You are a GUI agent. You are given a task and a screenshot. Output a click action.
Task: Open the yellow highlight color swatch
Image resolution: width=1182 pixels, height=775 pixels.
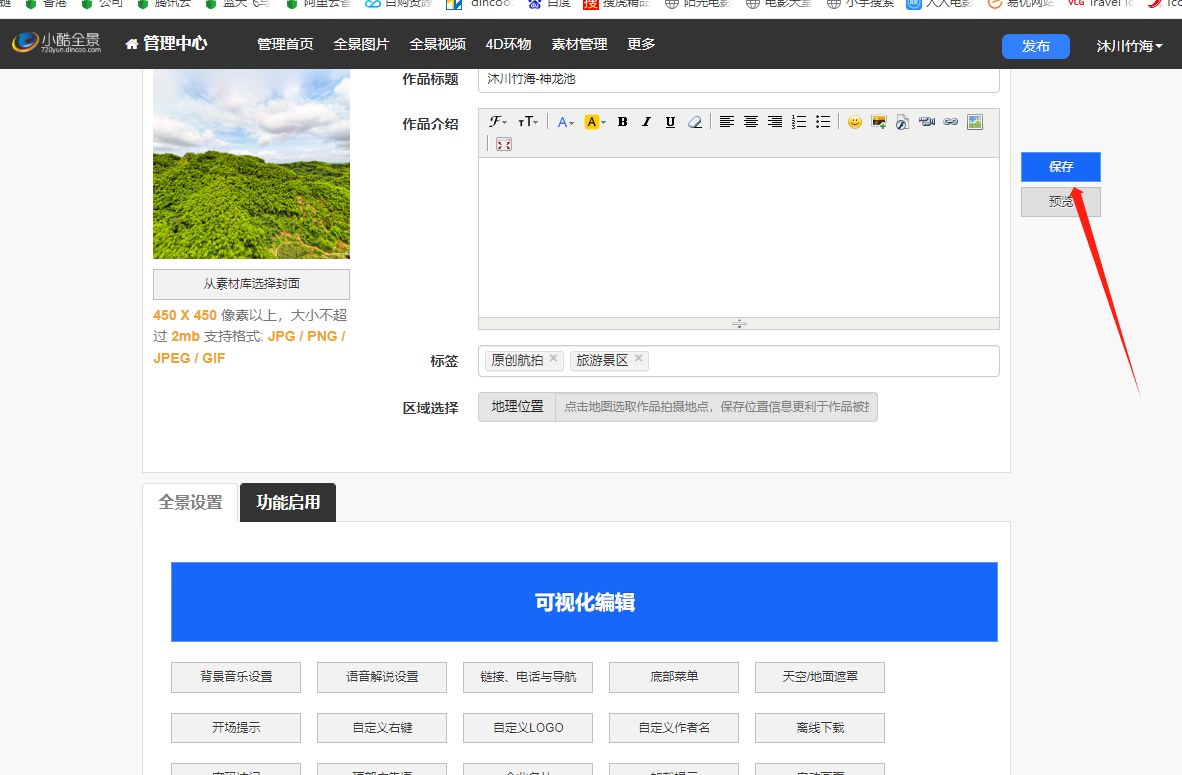[x=592, y=122]
